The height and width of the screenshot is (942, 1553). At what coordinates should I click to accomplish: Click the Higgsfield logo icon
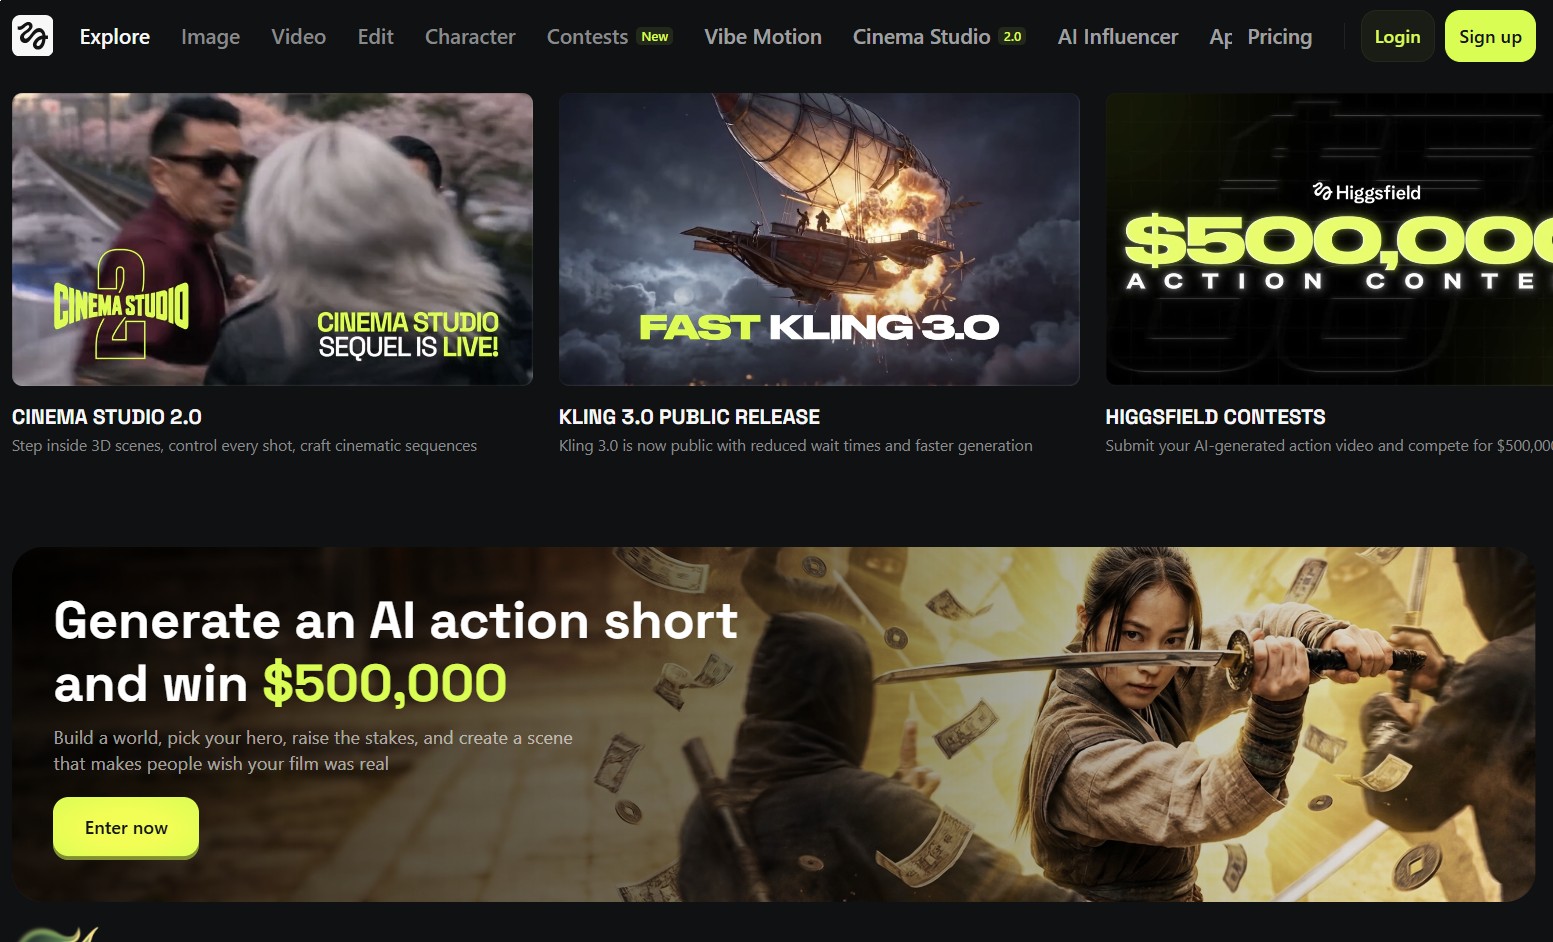coord(32,36)
